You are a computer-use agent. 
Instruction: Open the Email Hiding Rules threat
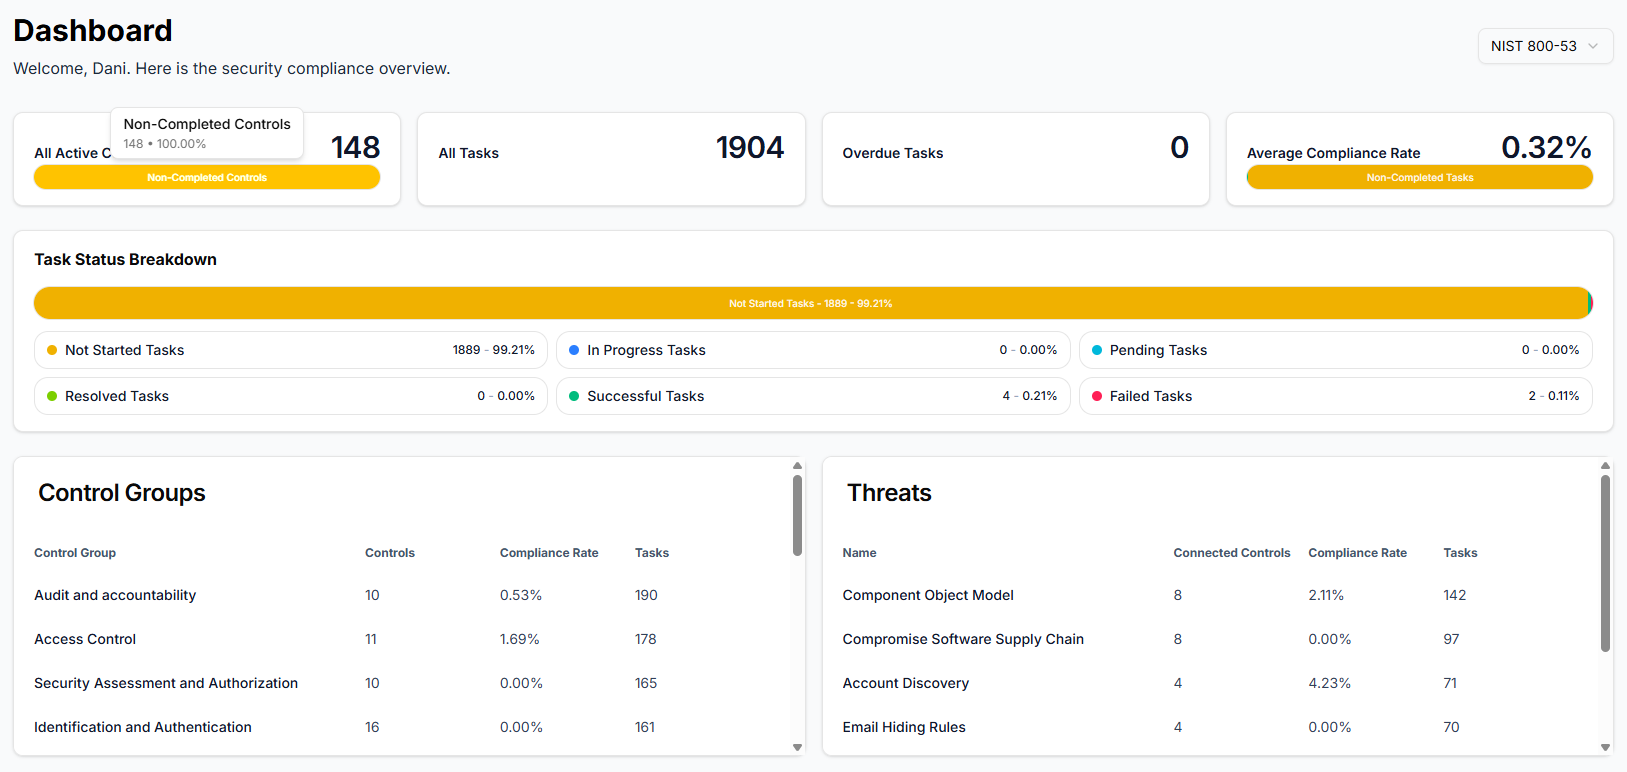(x=904, y=727)
